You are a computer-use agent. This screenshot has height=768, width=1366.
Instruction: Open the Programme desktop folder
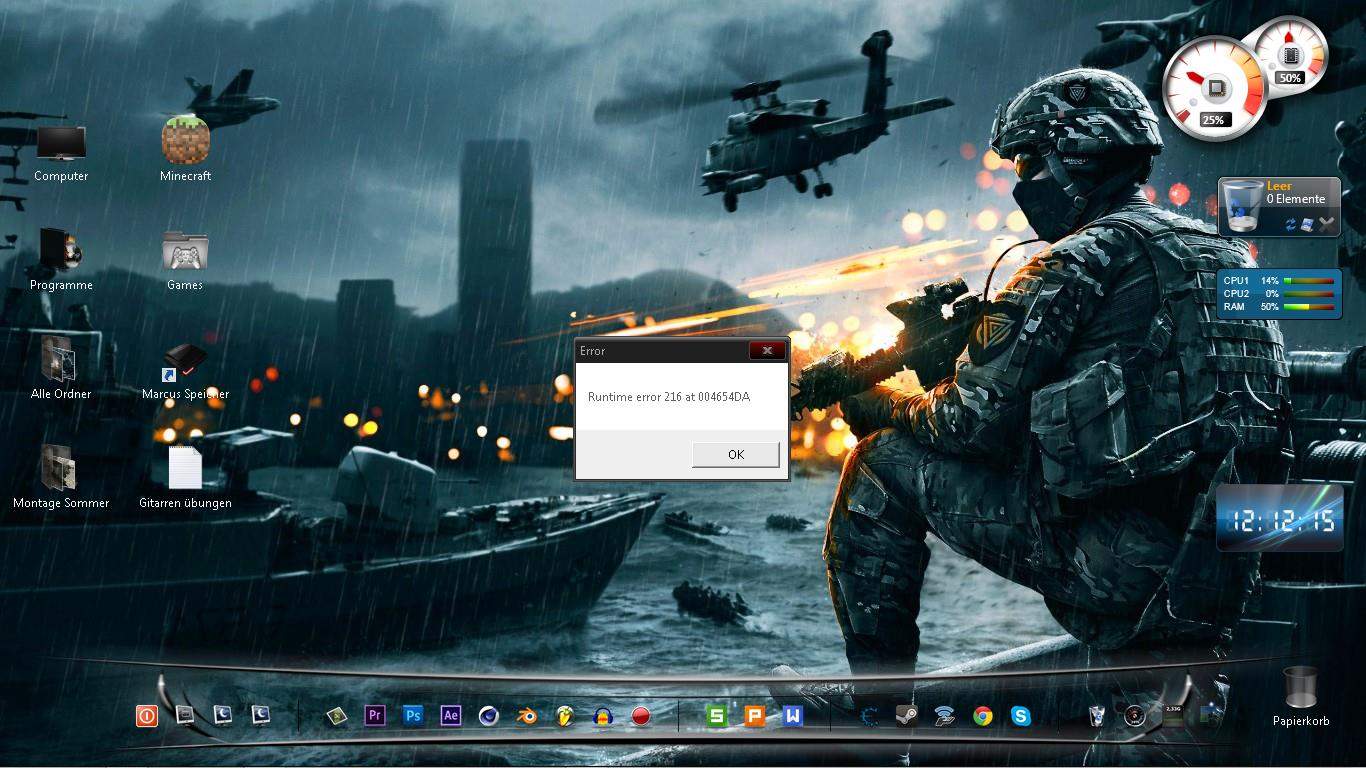(61, 260)
